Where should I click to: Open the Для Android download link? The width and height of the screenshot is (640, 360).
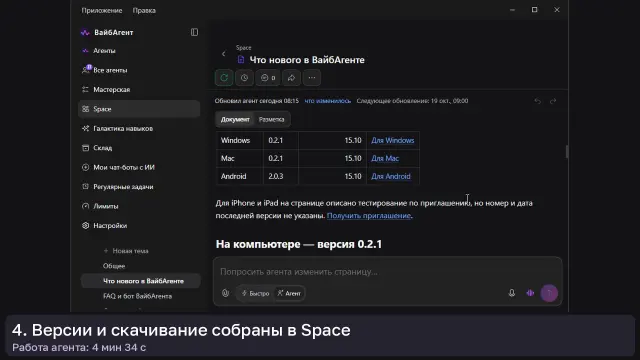[391, 176]
